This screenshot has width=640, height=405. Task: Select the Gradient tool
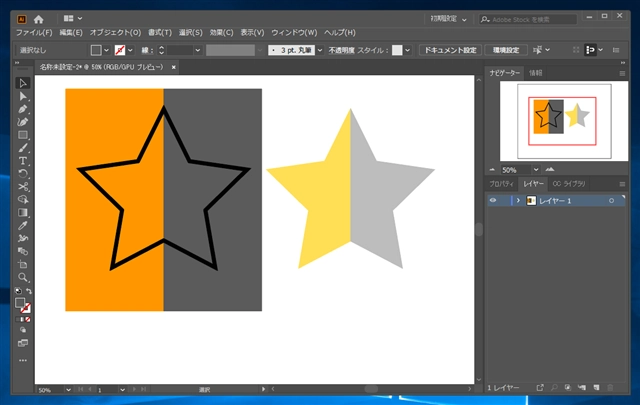[x=23, y=212]
